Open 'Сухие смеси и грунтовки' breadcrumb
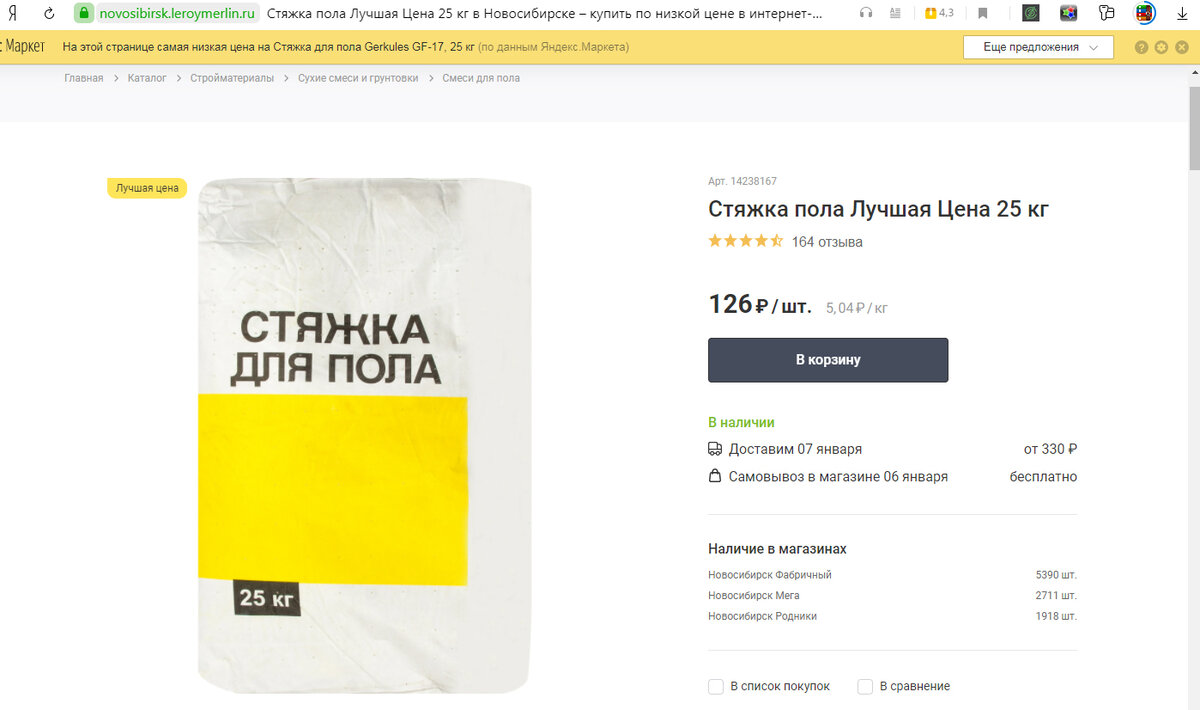Viewport: 1200px width, 710px height. [x=358, y=78]
